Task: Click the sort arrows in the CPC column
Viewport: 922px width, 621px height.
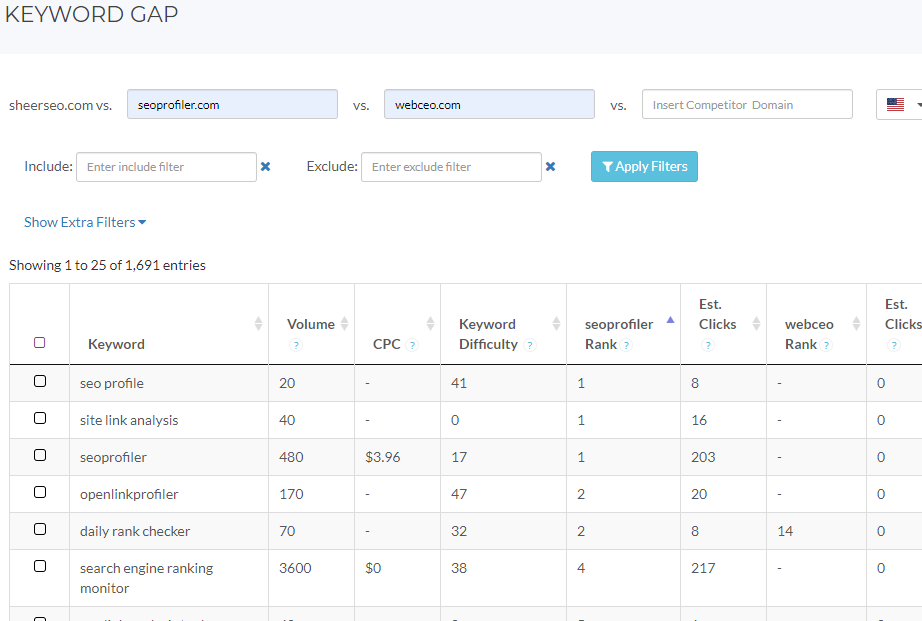Action: (430, 323)
